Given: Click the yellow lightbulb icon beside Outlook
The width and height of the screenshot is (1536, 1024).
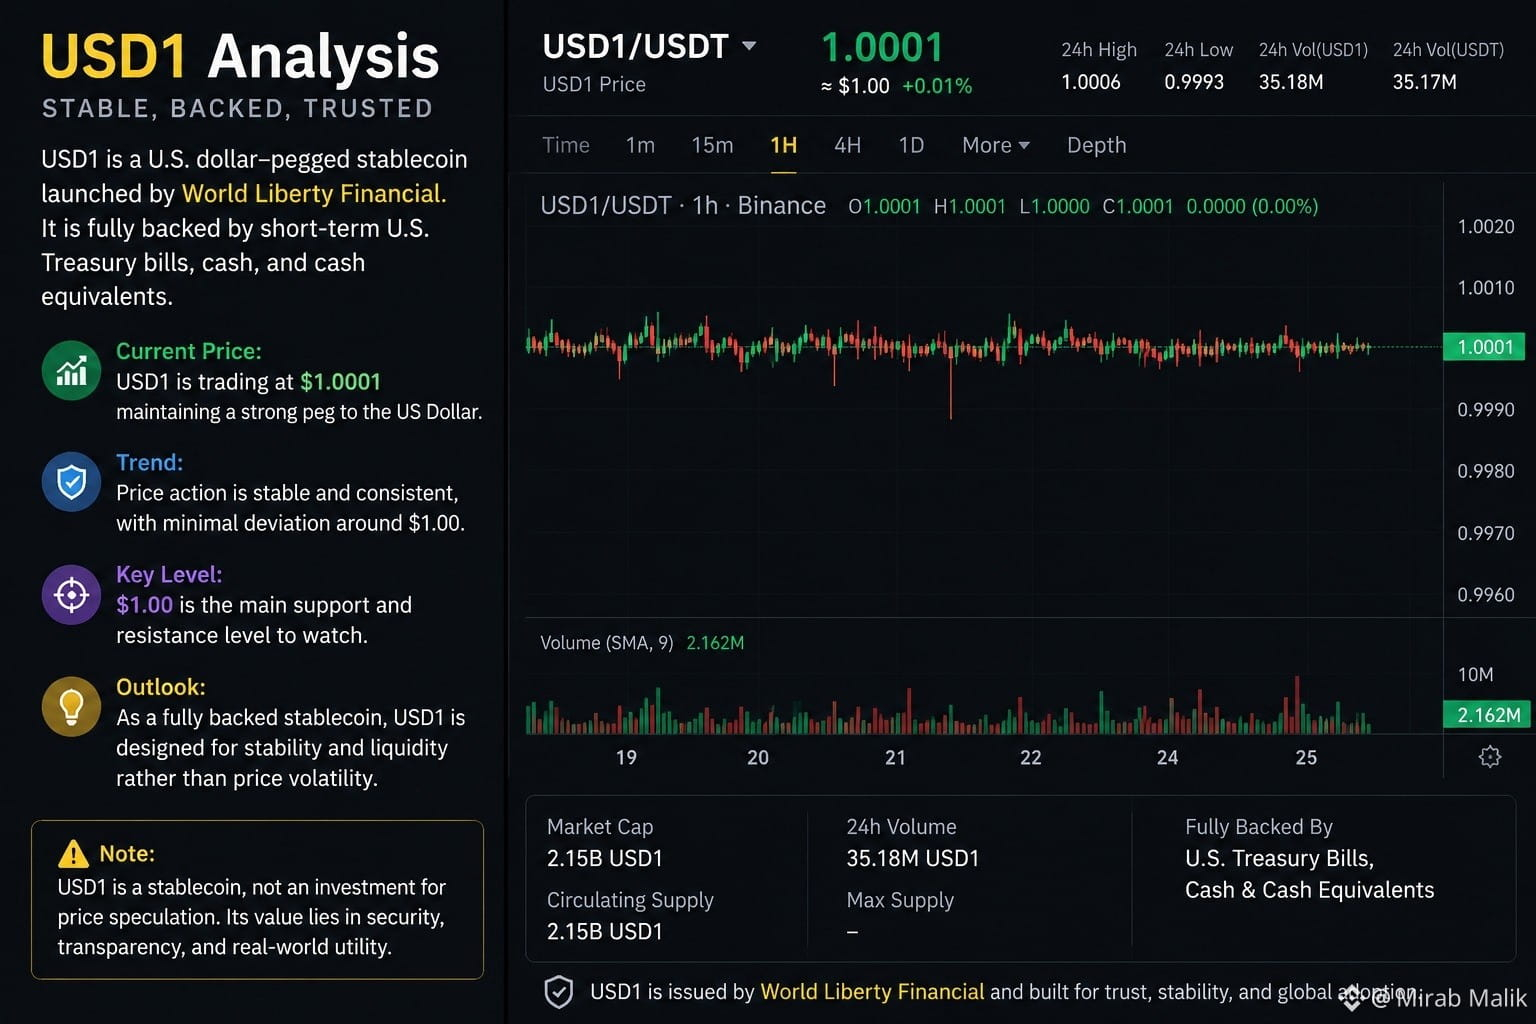Looking at the screenshot, I should 71,706.
